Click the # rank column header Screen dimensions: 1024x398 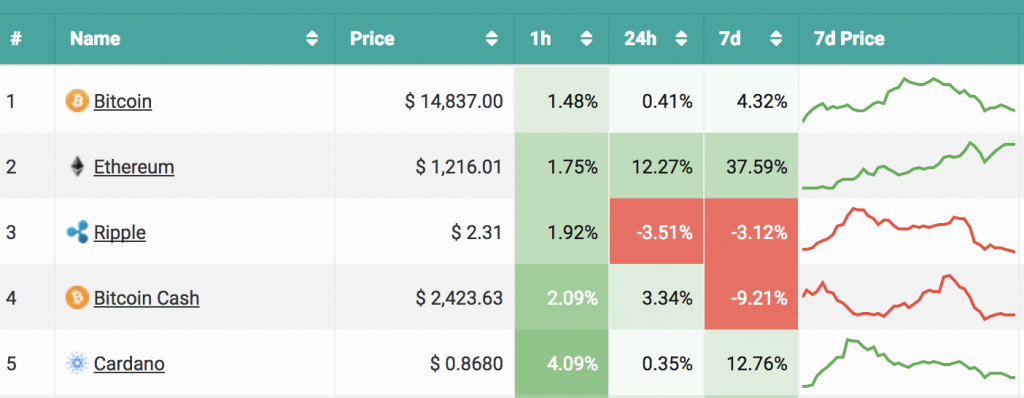click(x=16, y=39)
